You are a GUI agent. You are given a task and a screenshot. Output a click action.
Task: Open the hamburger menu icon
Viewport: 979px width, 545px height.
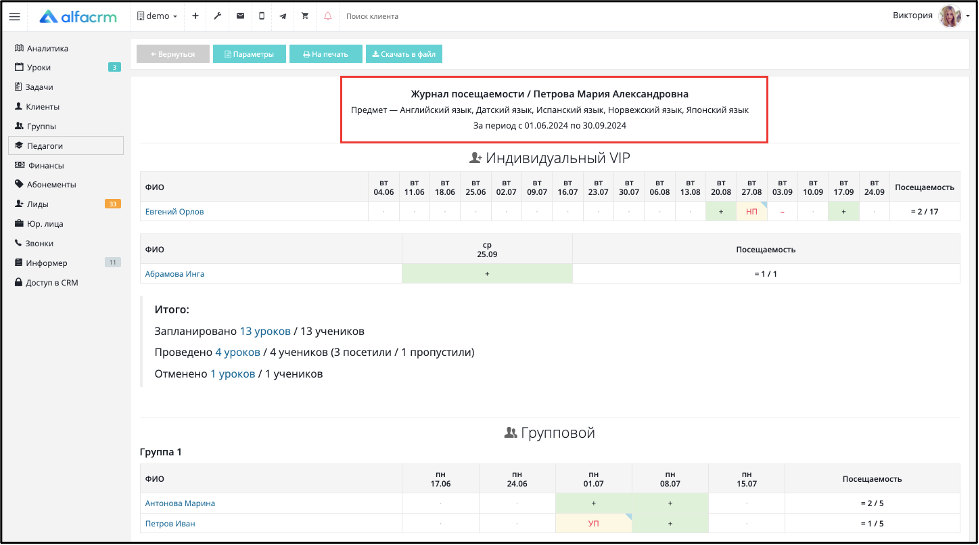coord(14,16)
